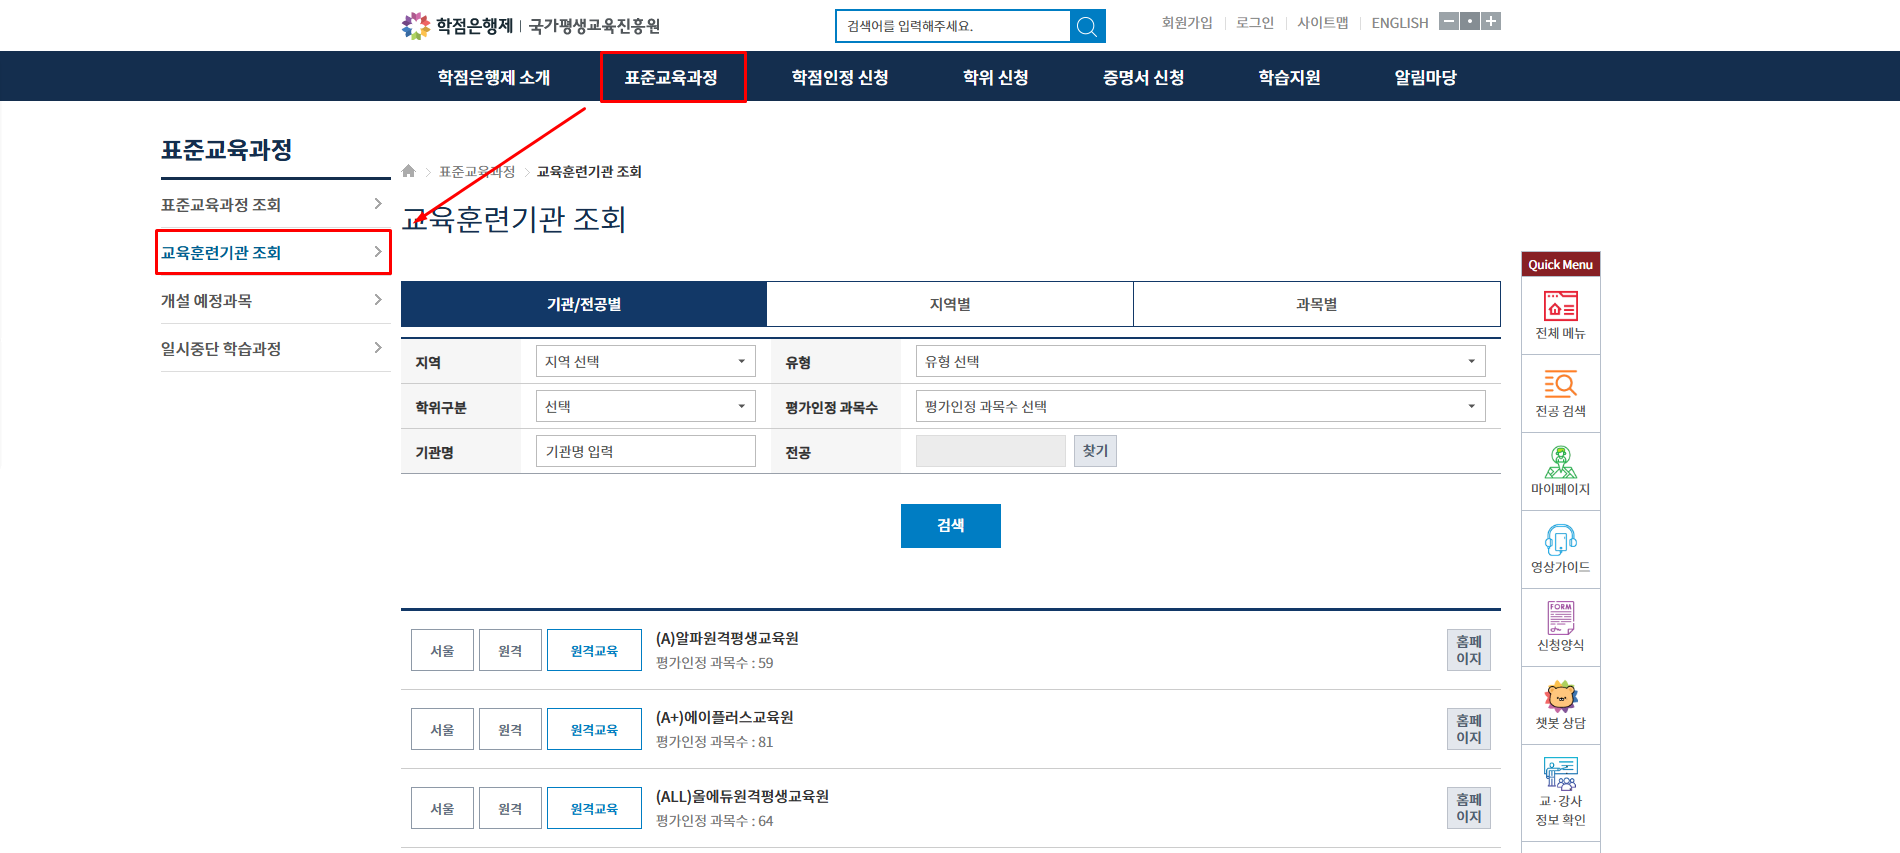The width and height of the screenshot is (1900, 853).
Task: Switch to 기관/전공별 tab
Action: coord(584,304)
